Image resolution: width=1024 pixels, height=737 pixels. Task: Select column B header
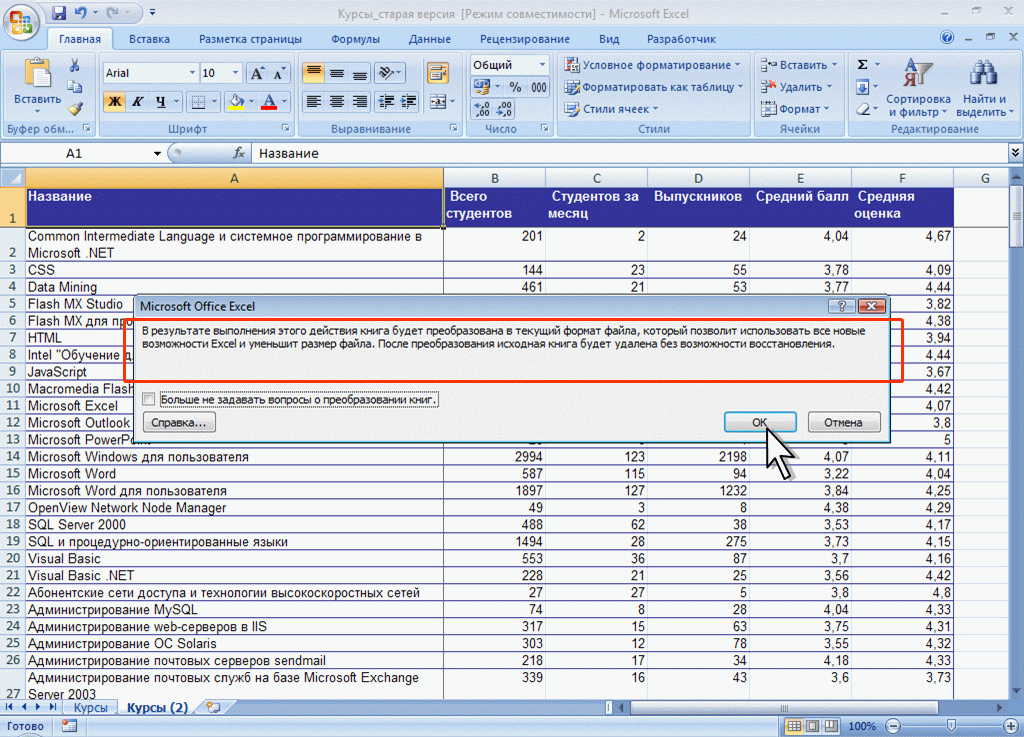click(x=494, y=178)
